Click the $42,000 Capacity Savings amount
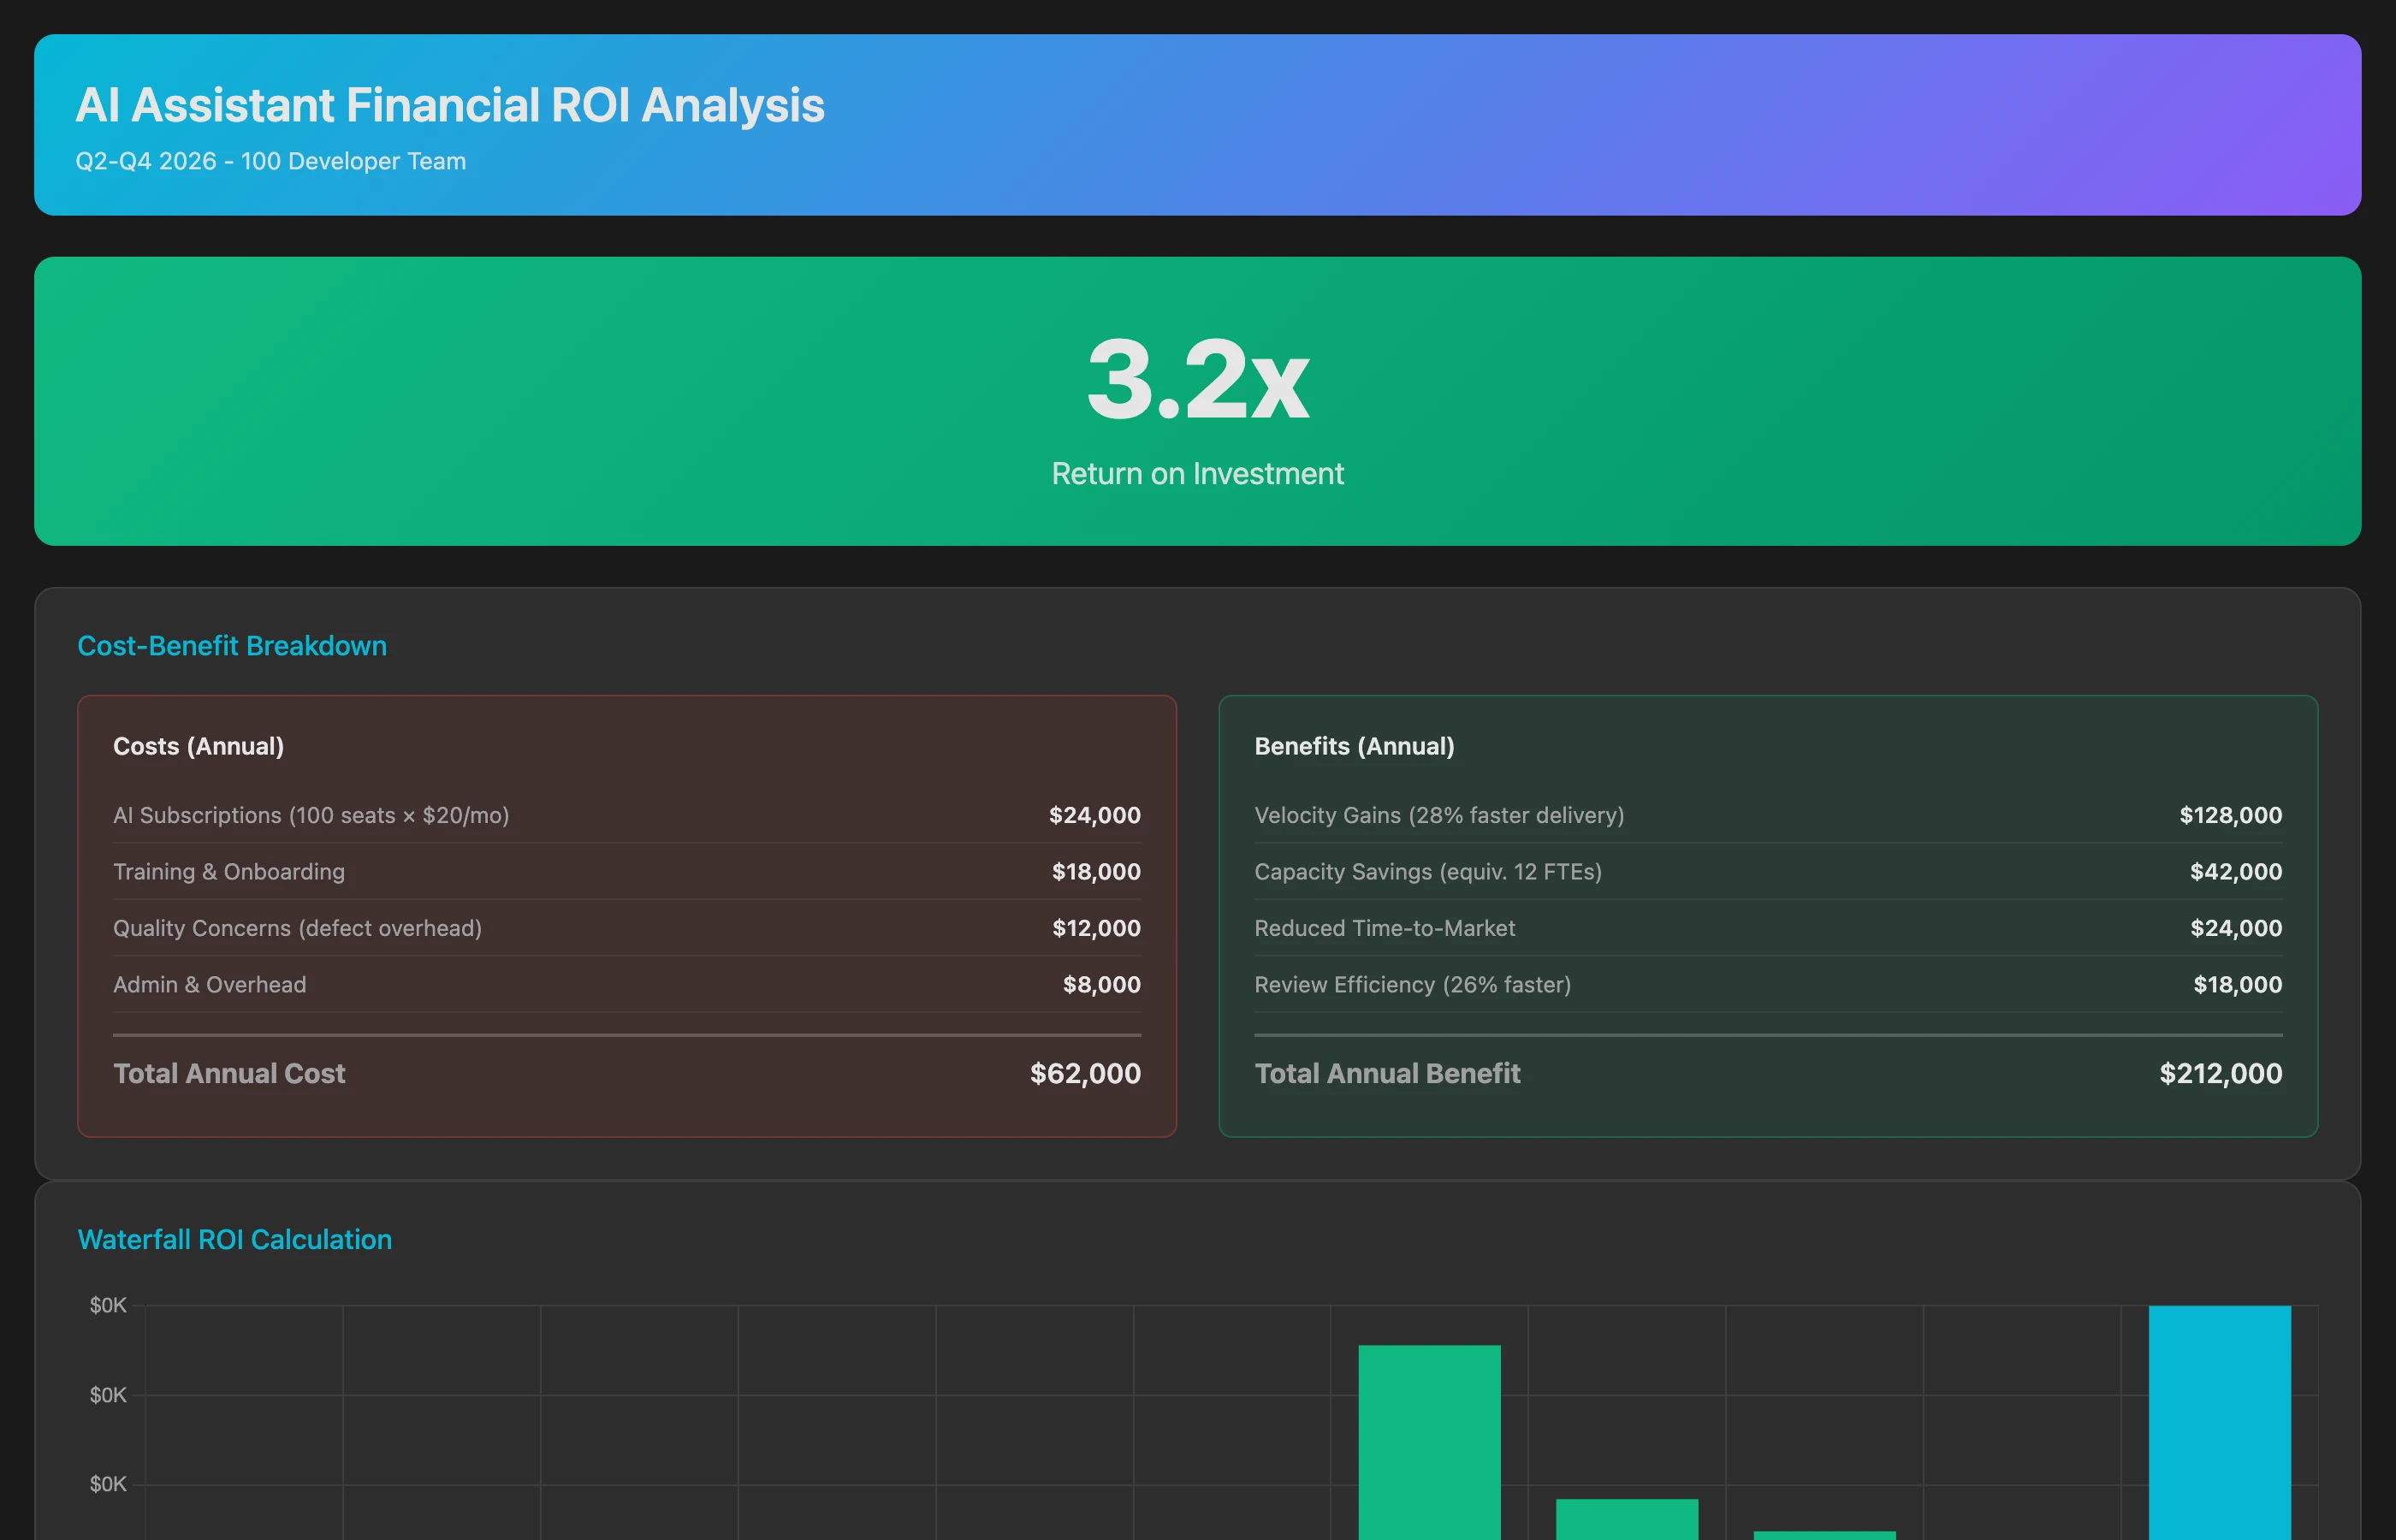2396x1540 pixels. [2236, 871]
